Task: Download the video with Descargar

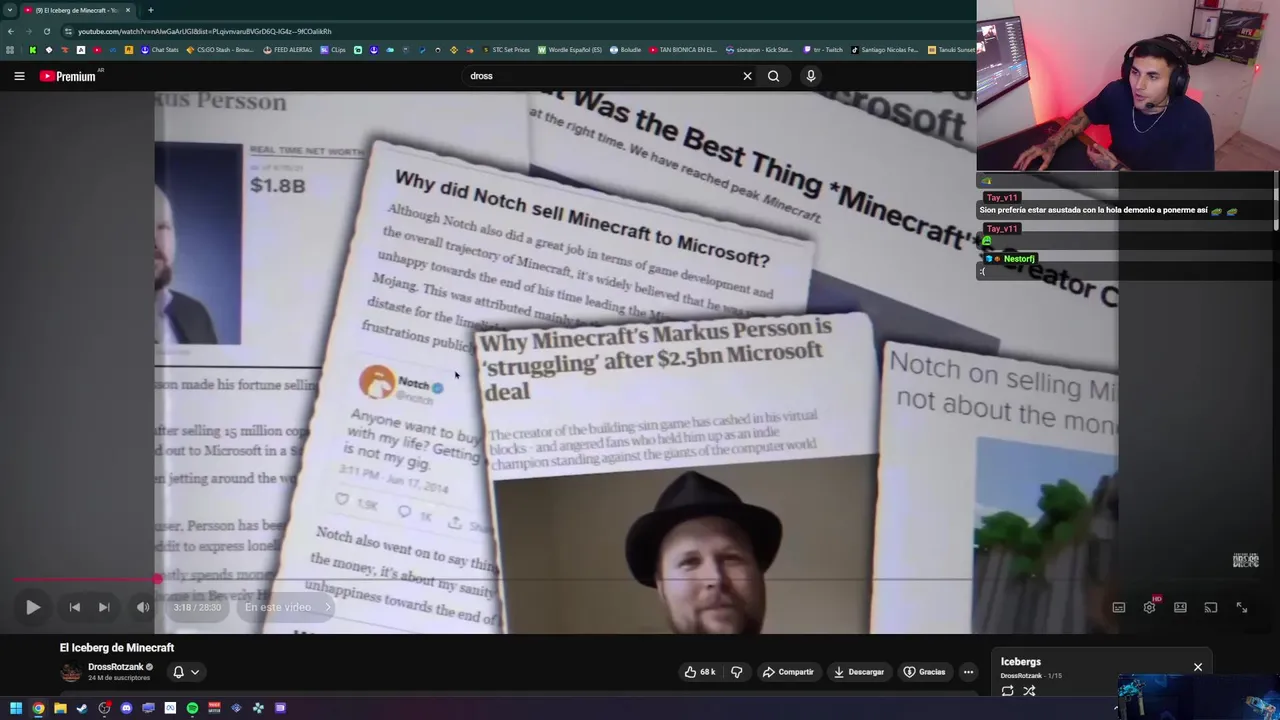Action: [859, 672]
